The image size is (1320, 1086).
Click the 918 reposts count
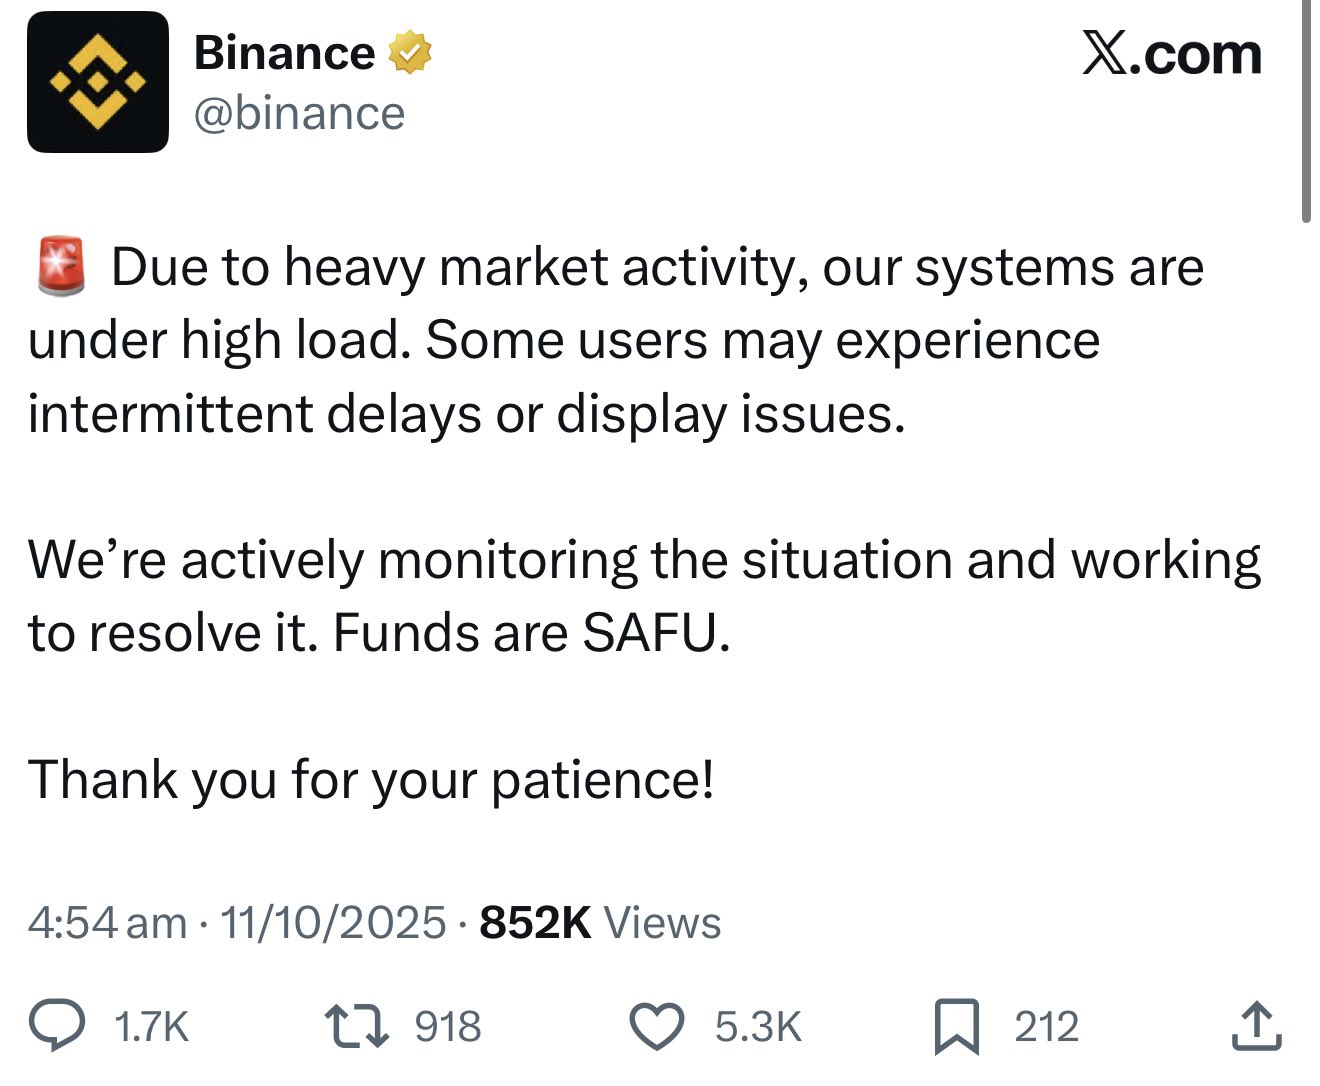[447, 1027]
